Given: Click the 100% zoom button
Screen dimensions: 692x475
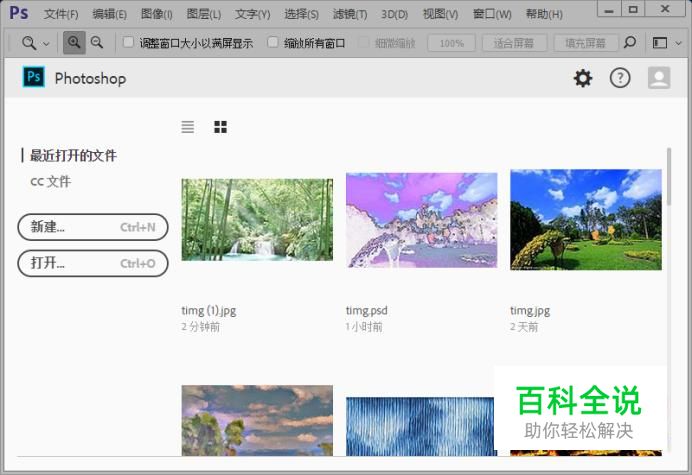Looking at the screenshot, I should 451,43.
